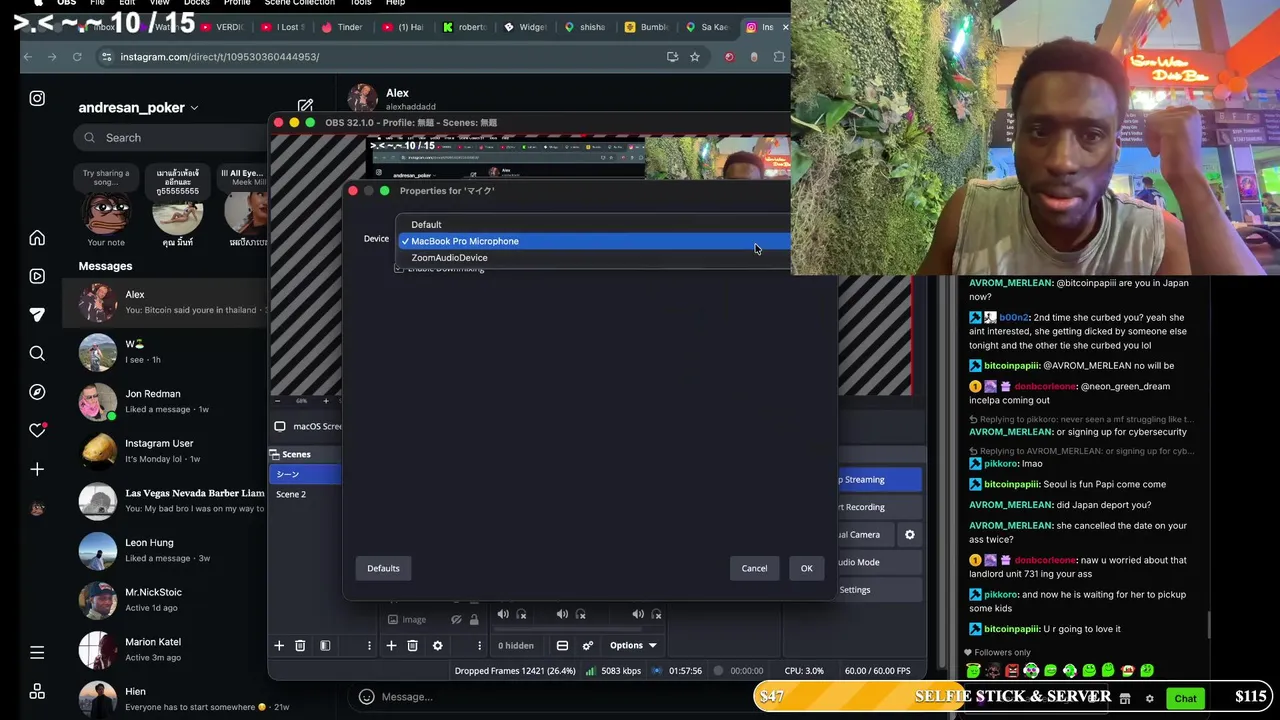Open Instagram Search magnifier icon in sidebar

(37, 353)
